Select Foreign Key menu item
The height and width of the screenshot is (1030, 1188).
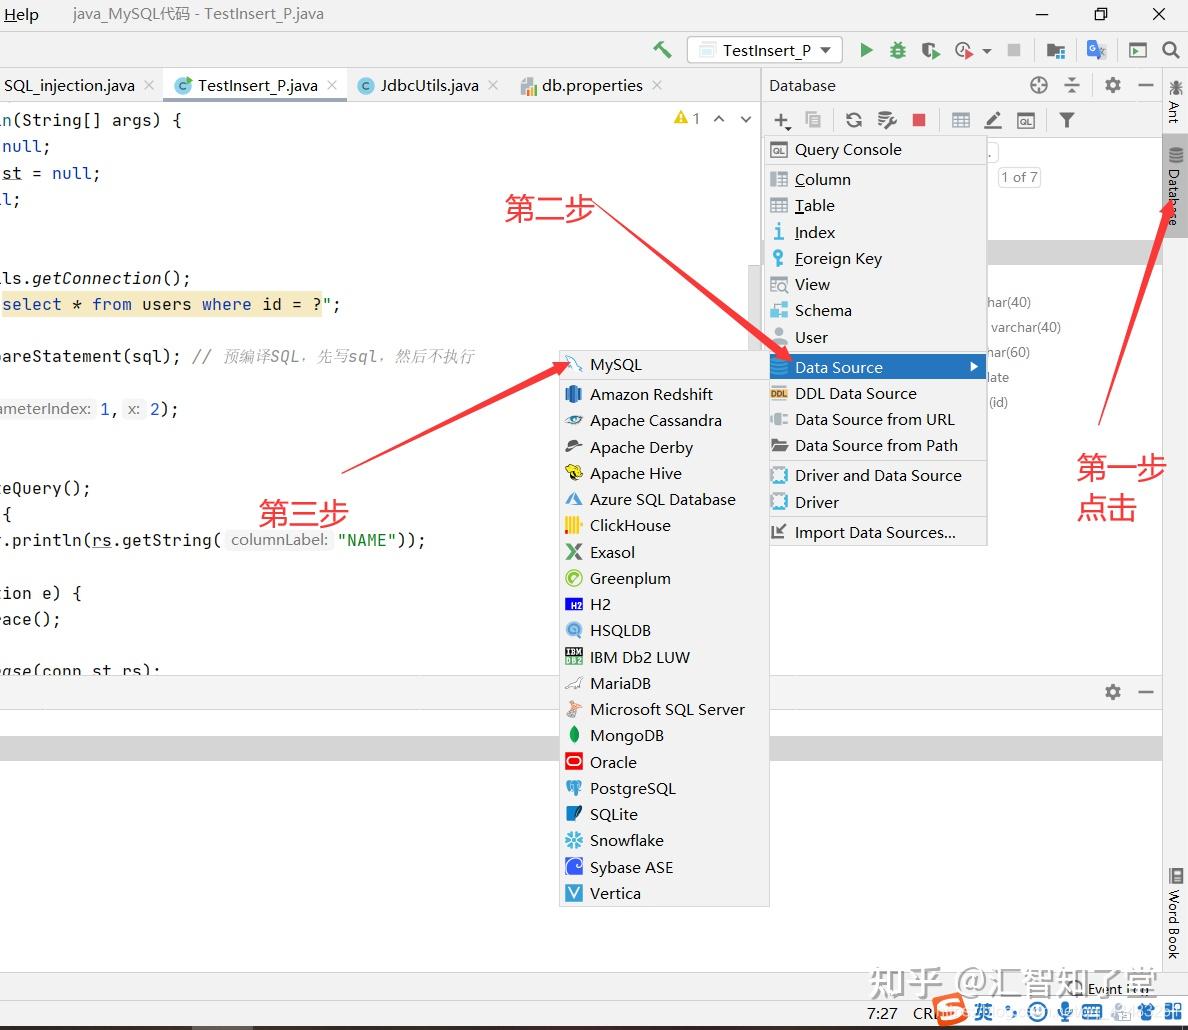click(x=877, y=258)
